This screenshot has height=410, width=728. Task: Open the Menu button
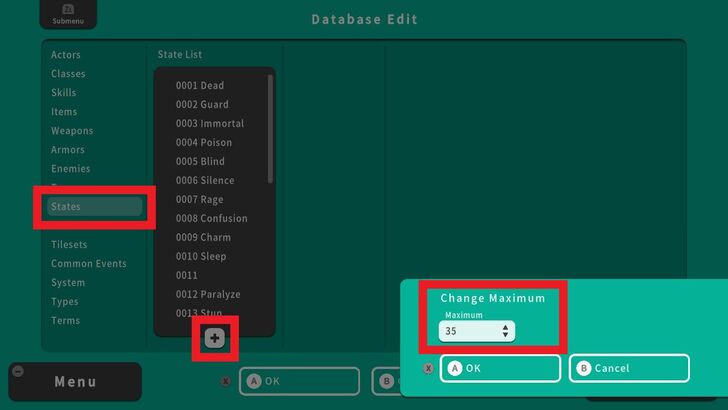[x=75, y=382]
